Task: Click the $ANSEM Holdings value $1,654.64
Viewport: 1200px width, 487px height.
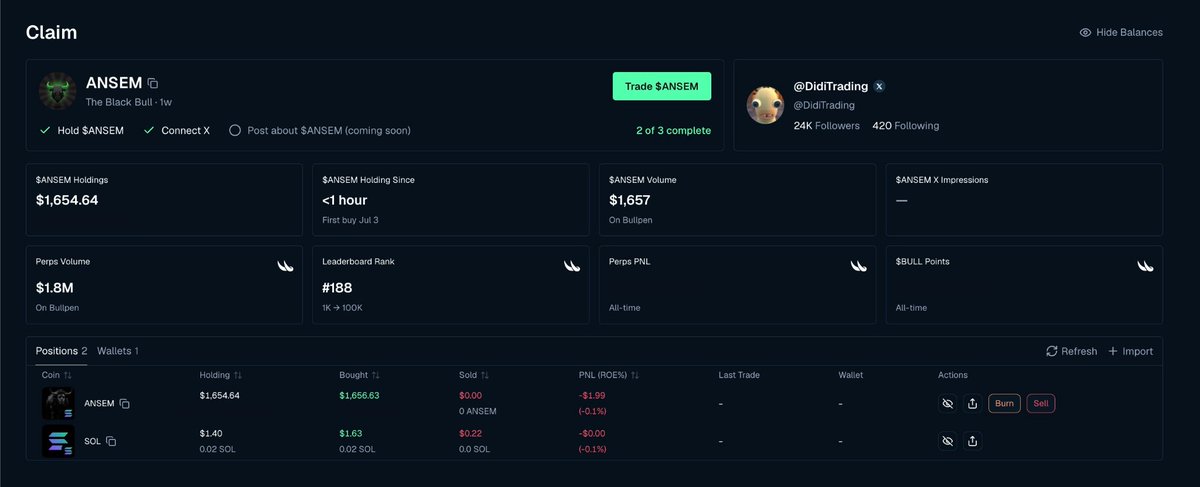Action: coord(67,200)
